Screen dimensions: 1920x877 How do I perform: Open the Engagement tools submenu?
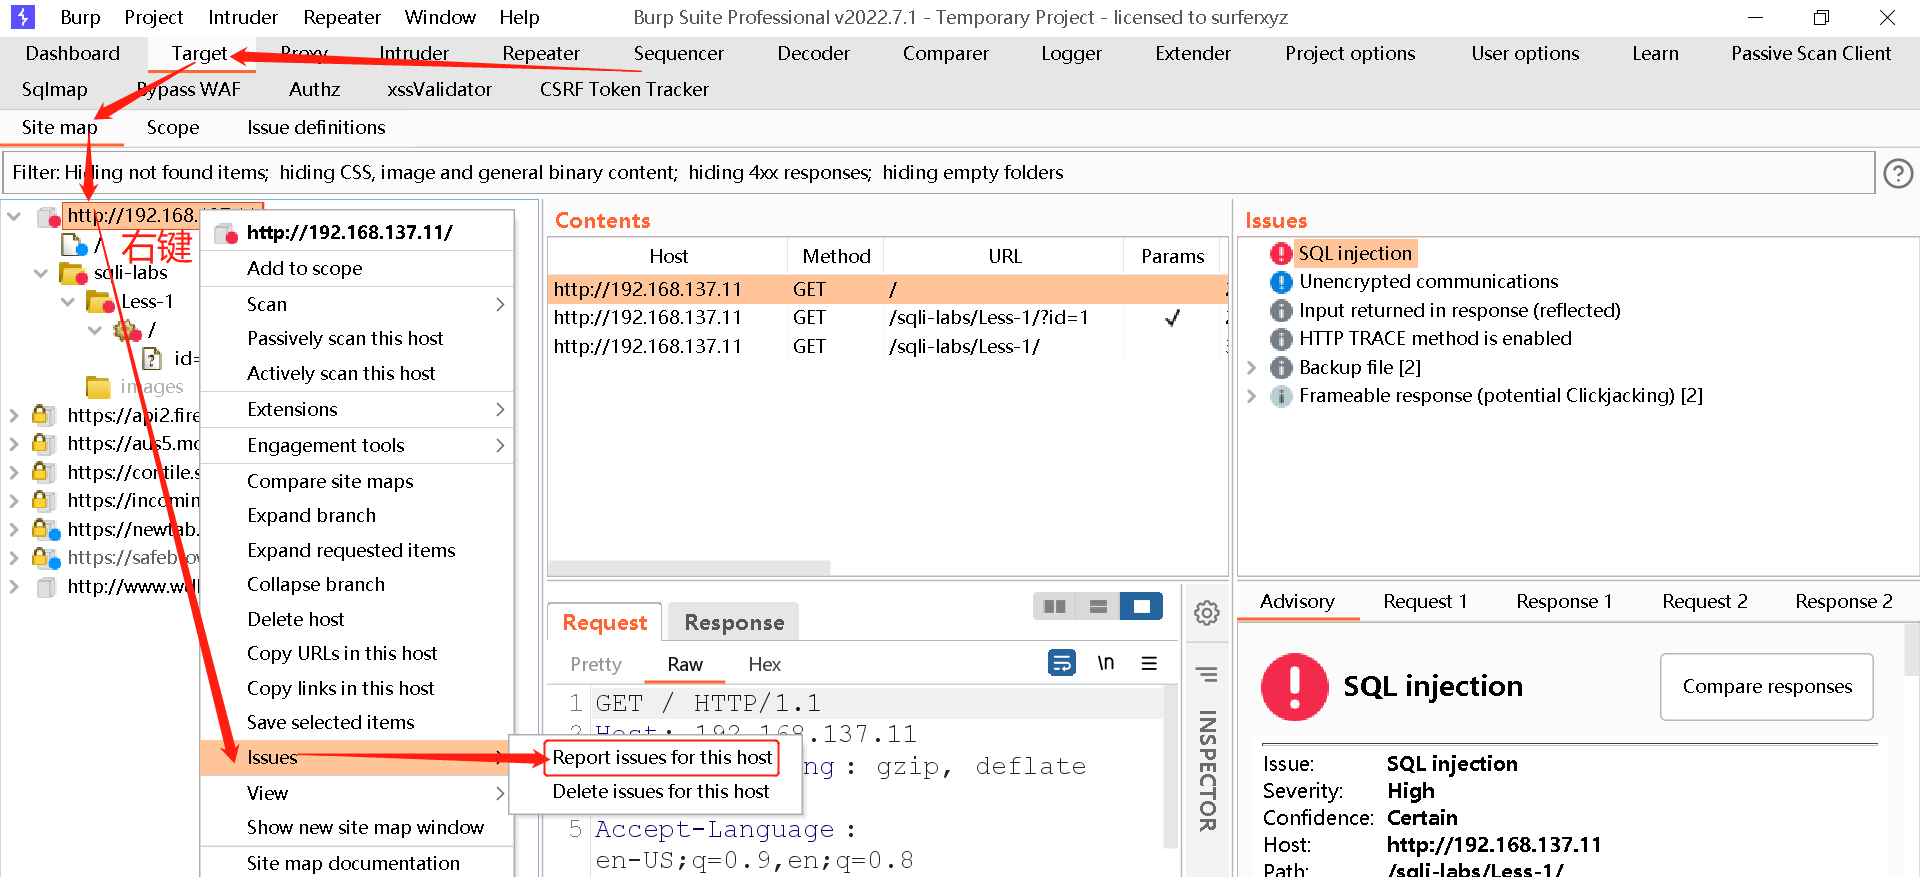point(357,445)
